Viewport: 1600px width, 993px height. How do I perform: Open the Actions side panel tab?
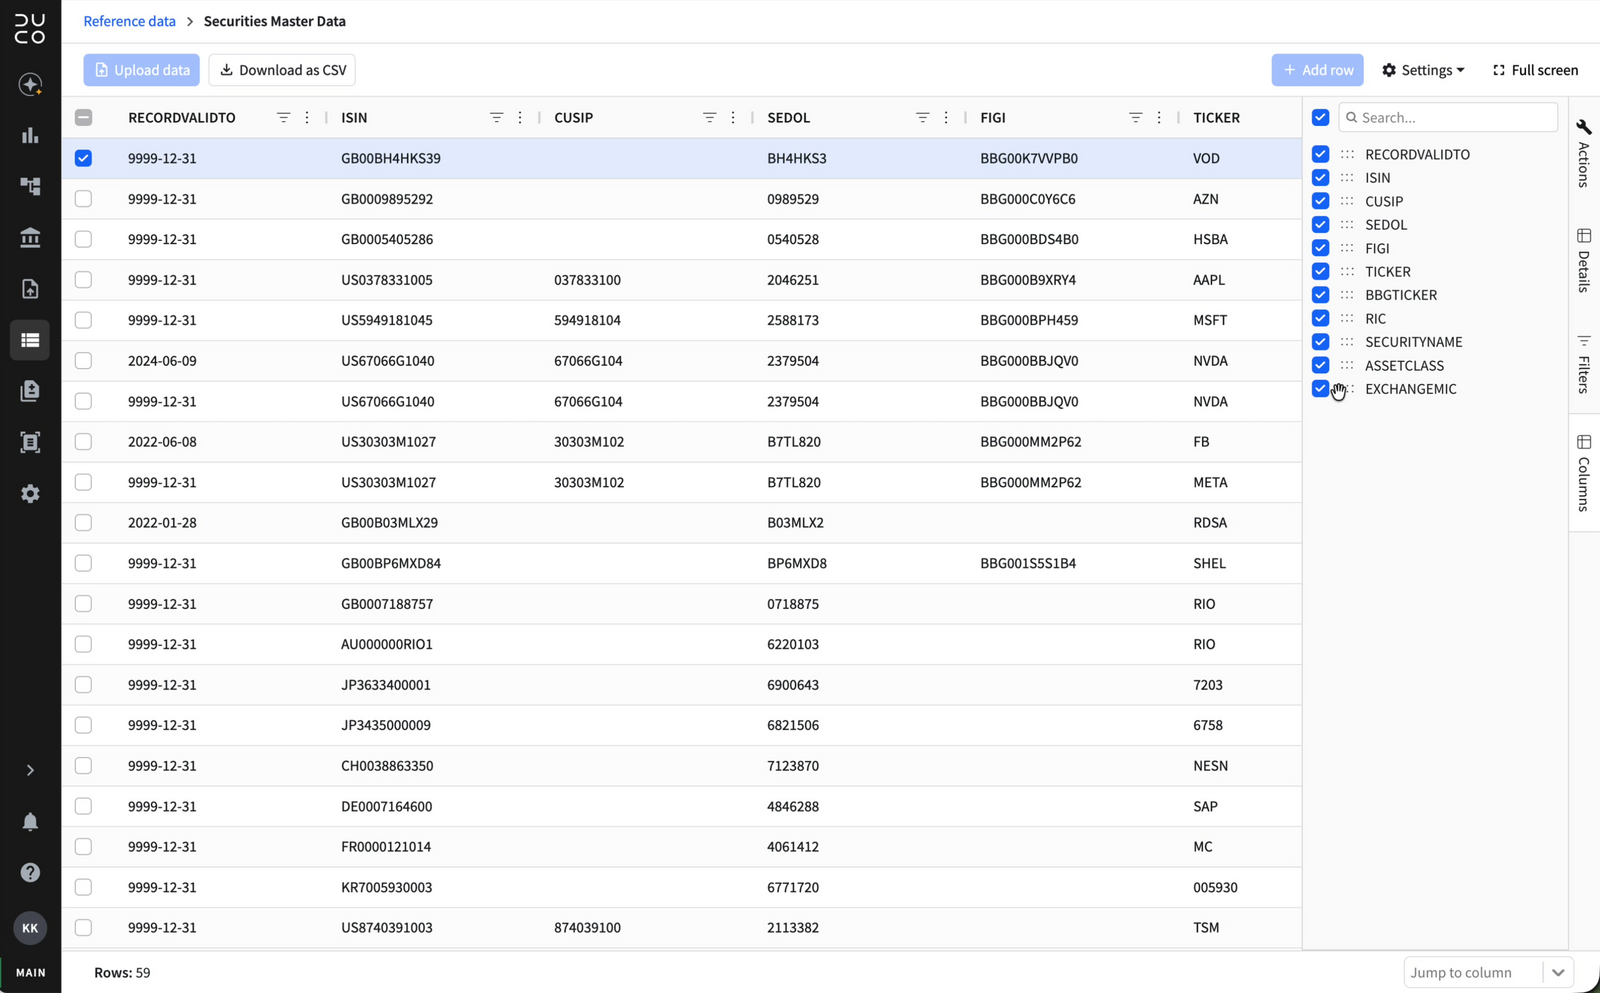coord(1584,153)
